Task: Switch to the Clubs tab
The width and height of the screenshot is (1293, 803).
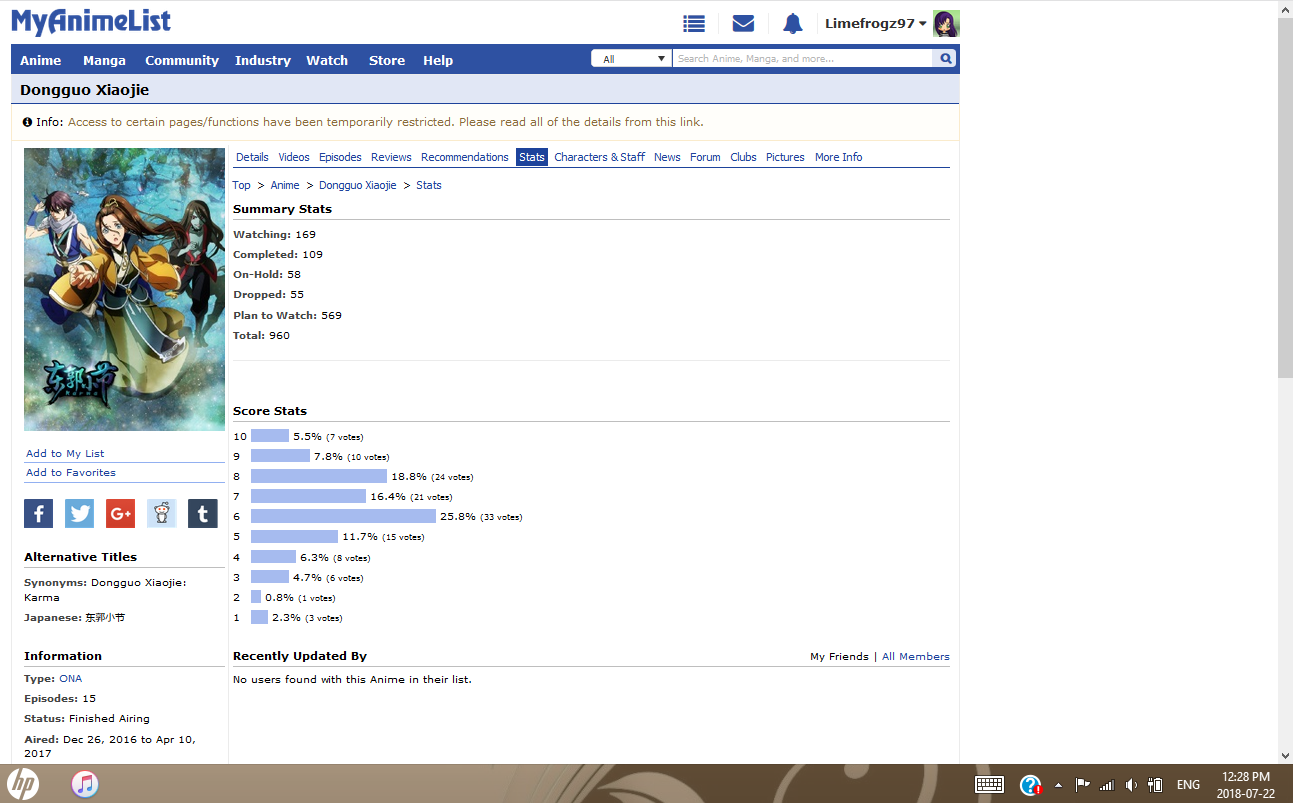Action: click(x=743, y=157)
